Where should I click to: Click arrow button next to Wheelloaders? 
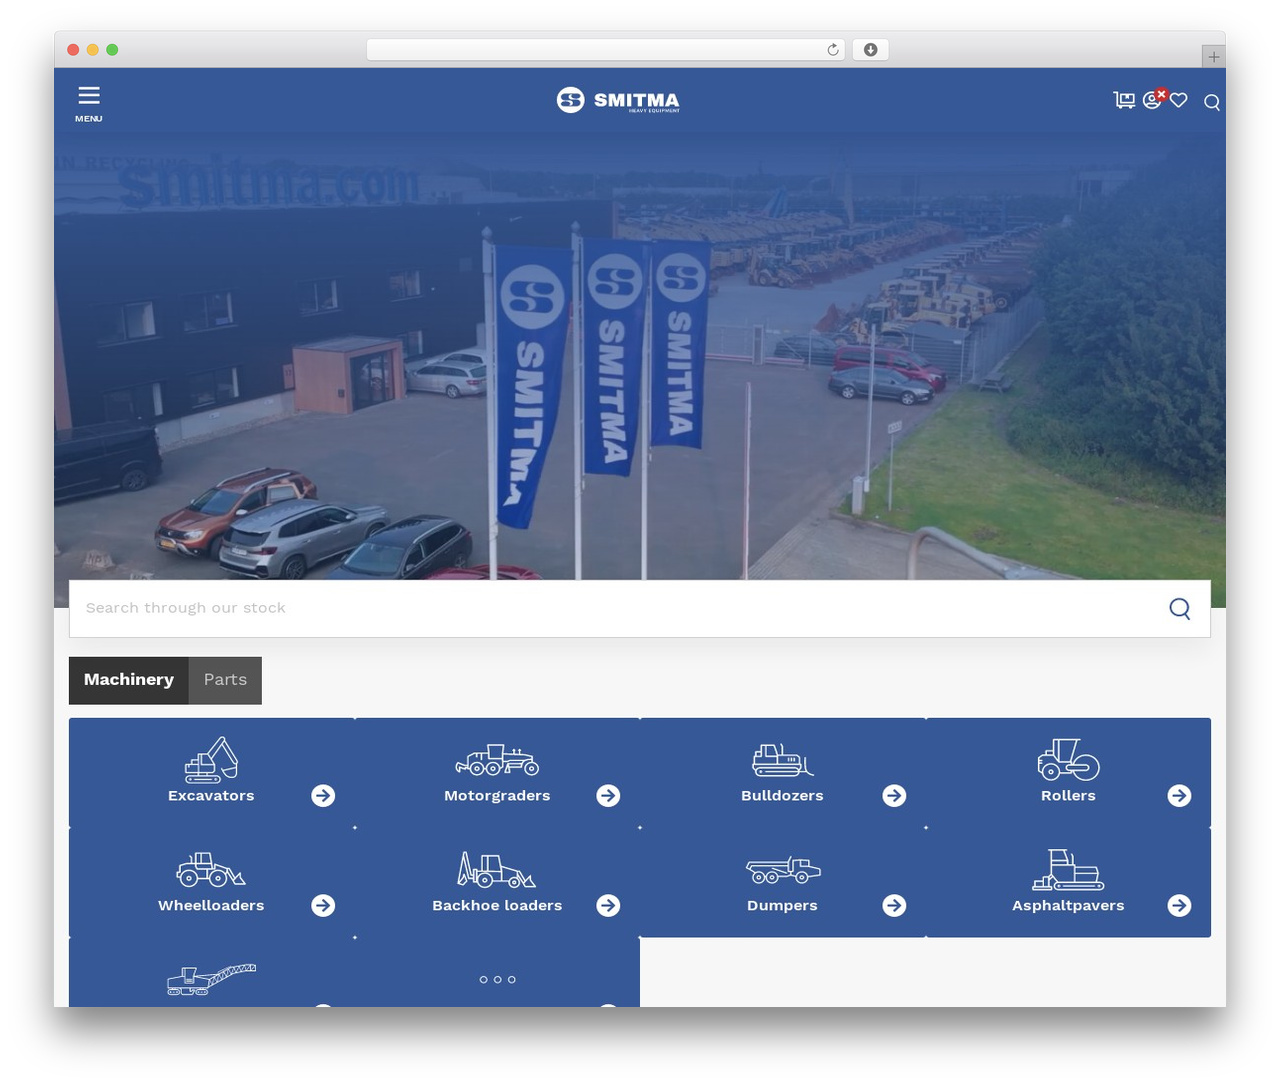(323, 905)
